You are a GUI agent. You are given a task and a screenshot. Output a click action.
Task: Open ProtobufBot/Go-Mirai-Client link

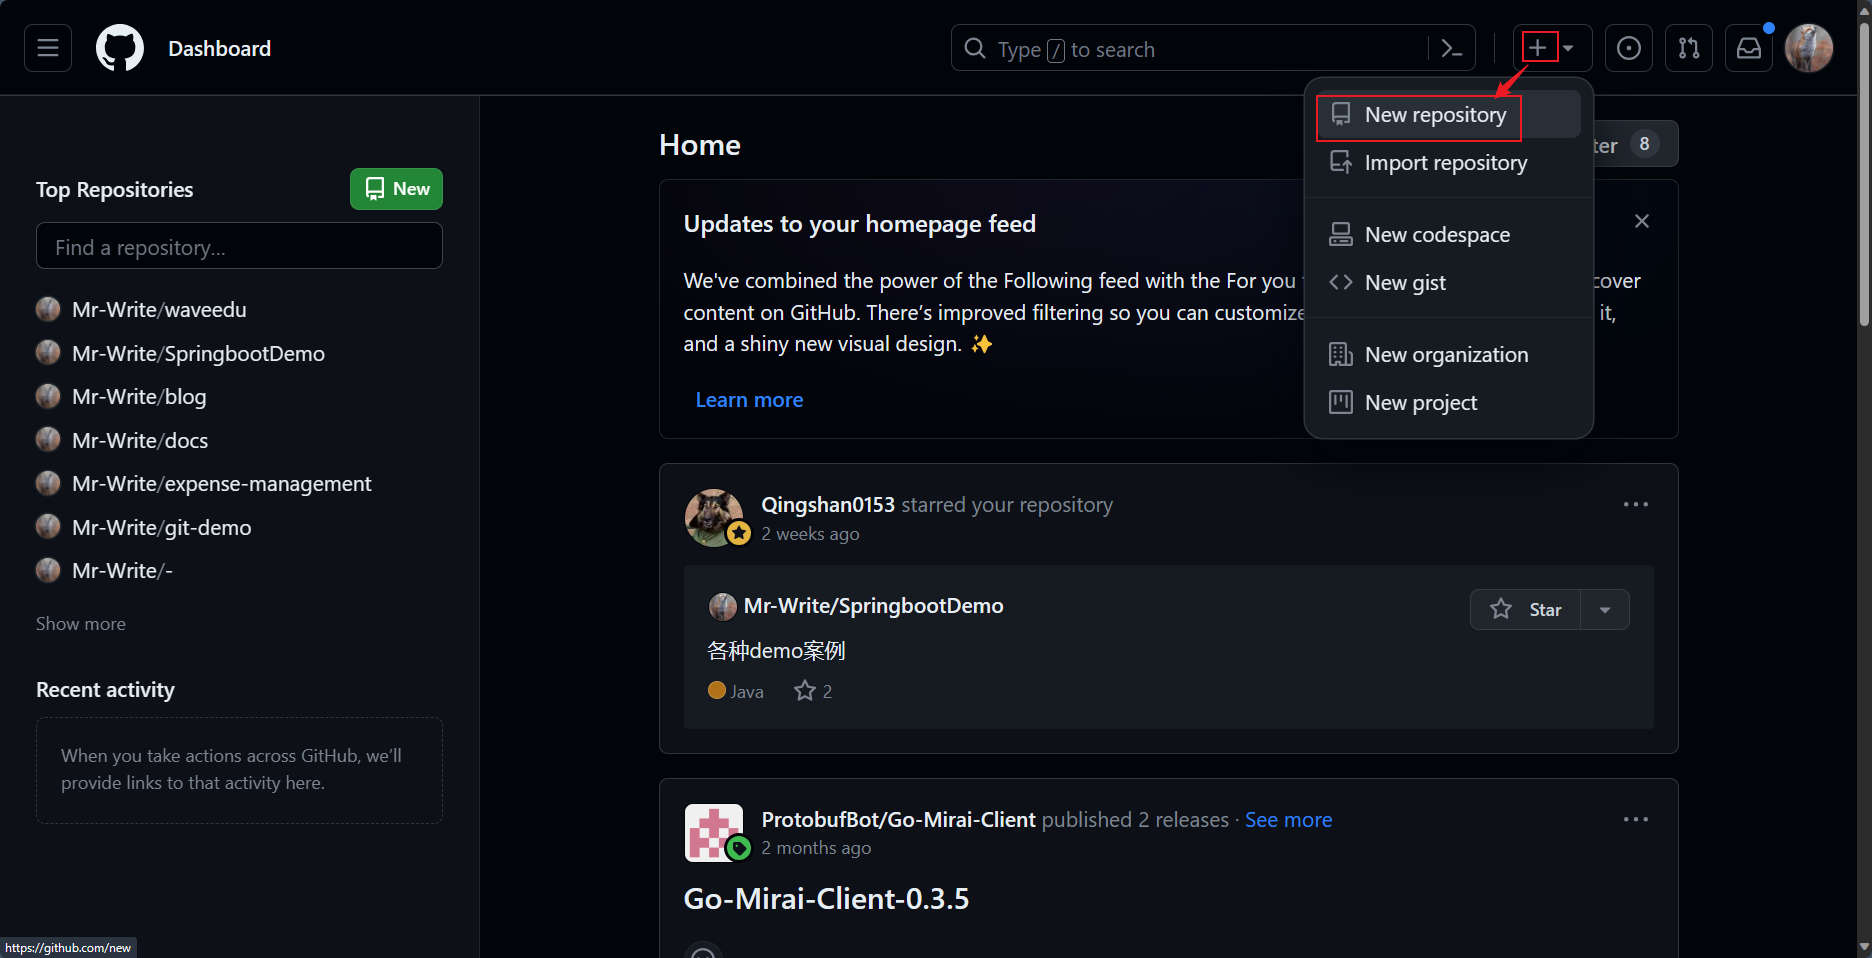pyautogui.click(x=898, y=820)
